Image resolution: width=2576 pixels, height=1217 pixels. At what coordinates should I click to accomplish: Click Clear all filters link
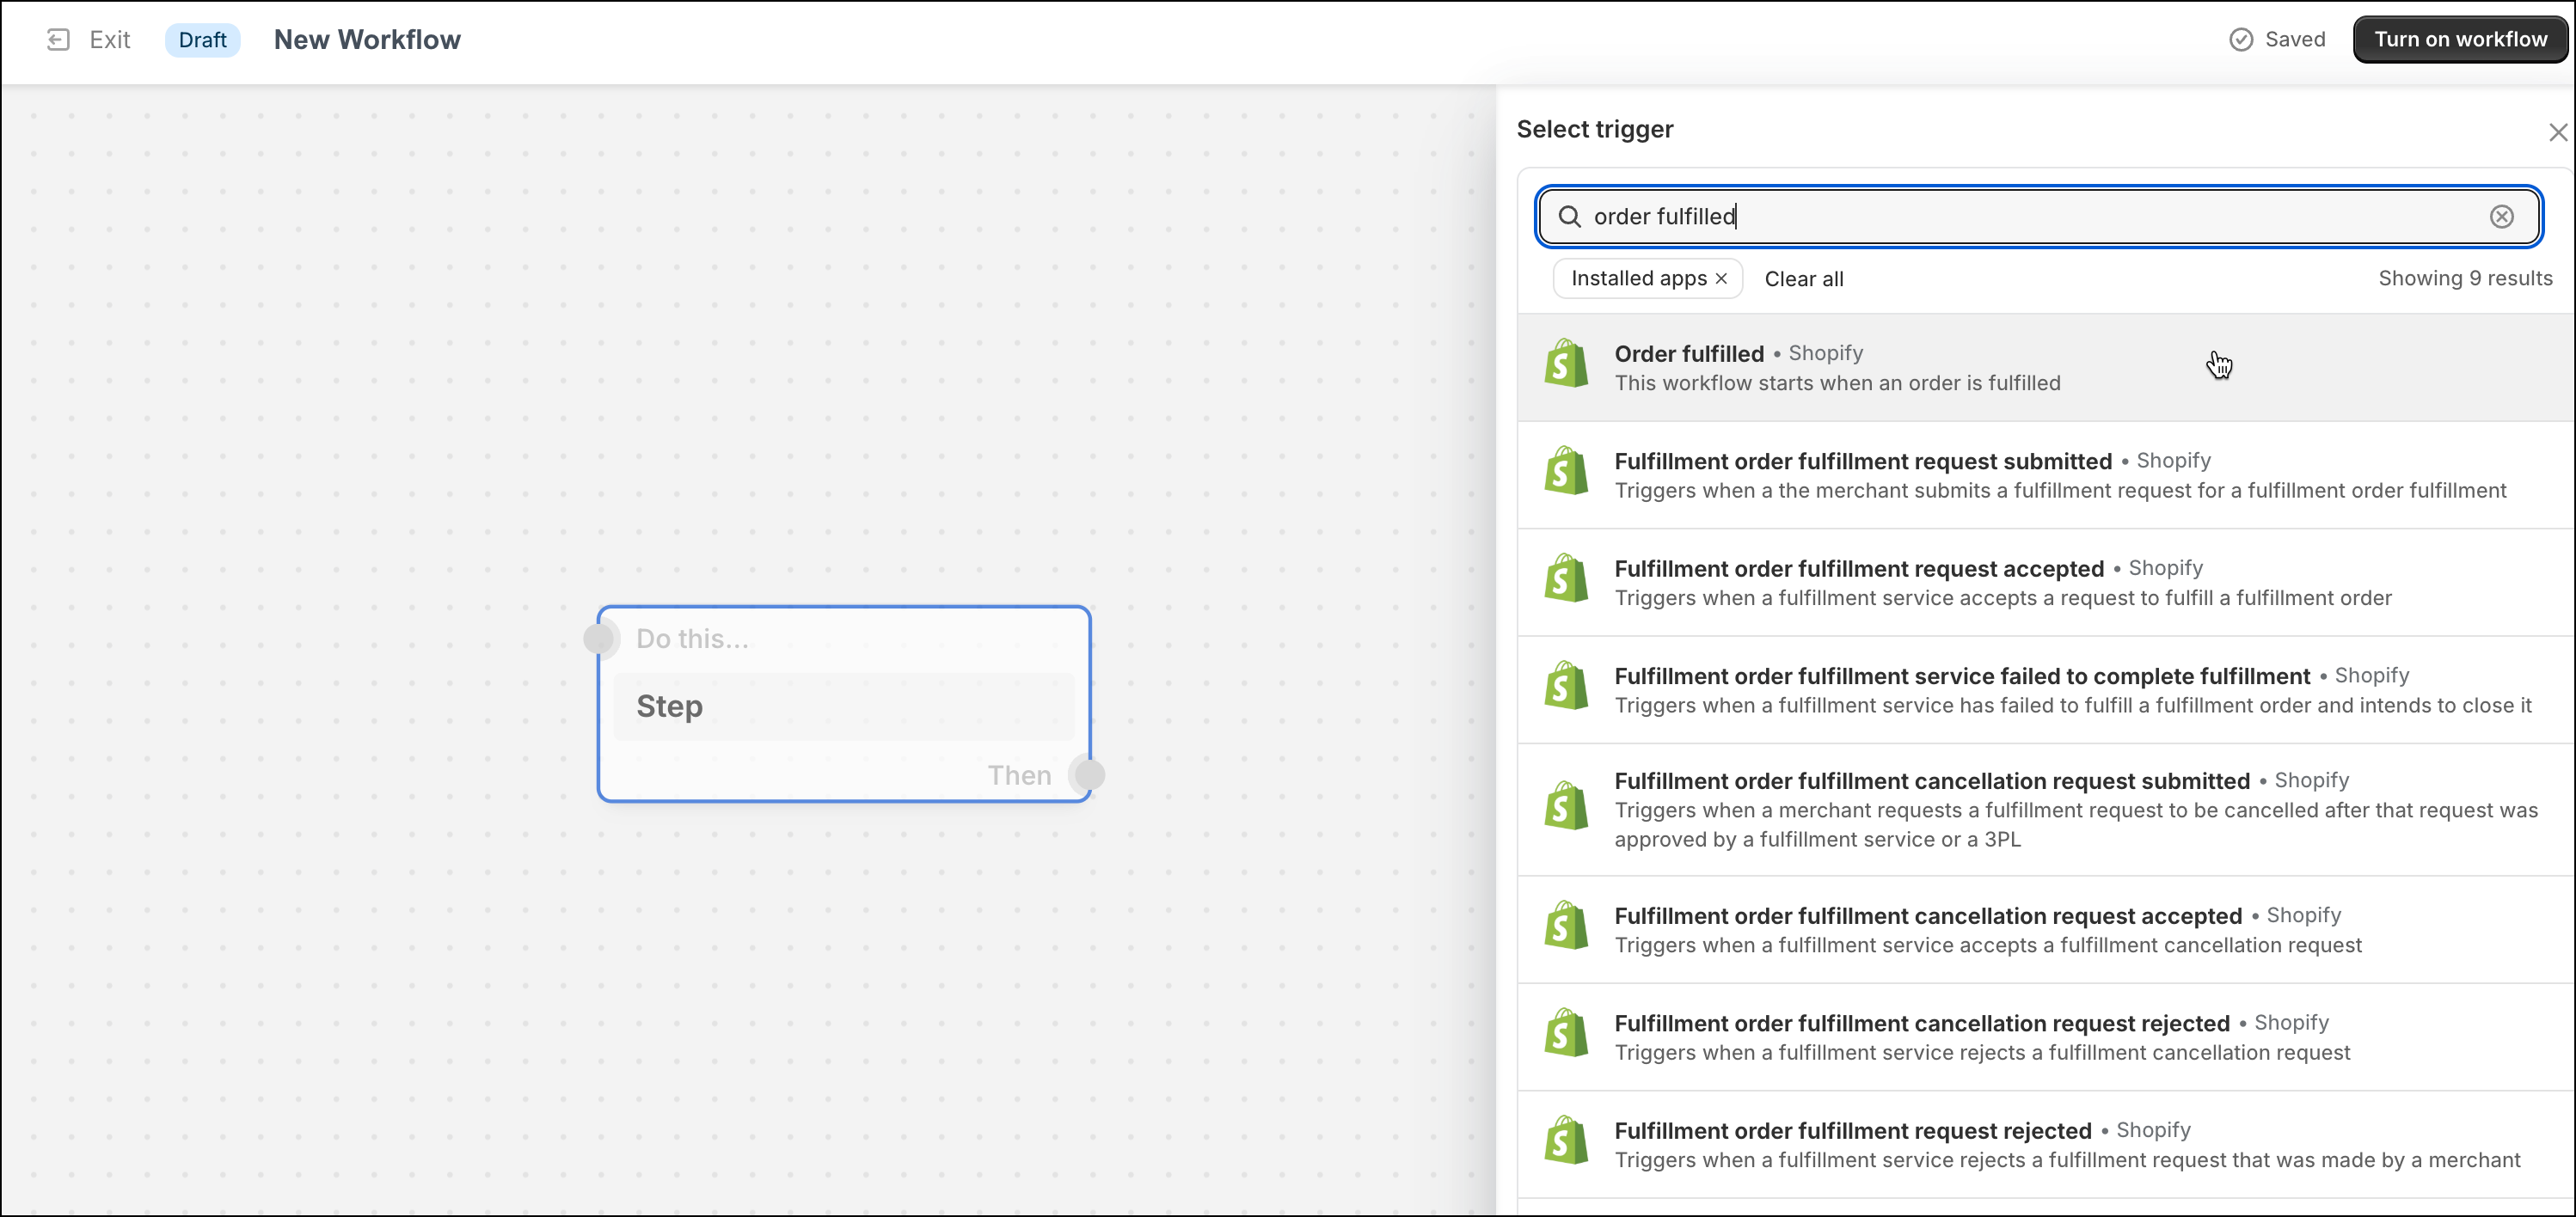pyautogui.click(x=1803, y=279)
